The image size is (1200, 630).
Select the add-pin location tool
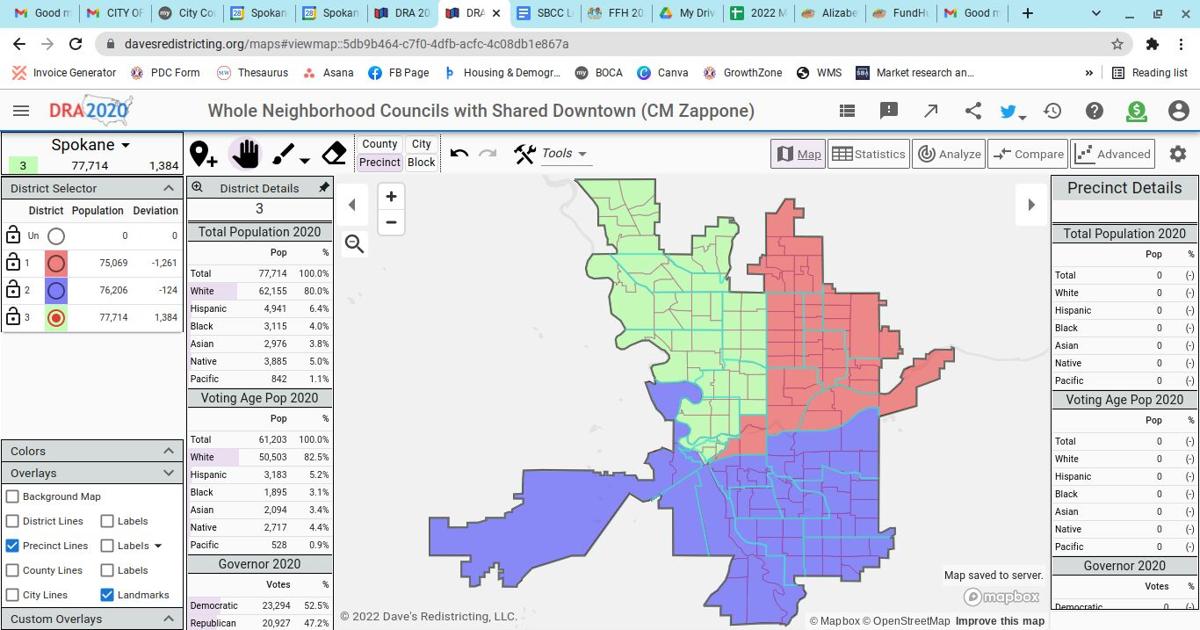click(x=203, y=154)
